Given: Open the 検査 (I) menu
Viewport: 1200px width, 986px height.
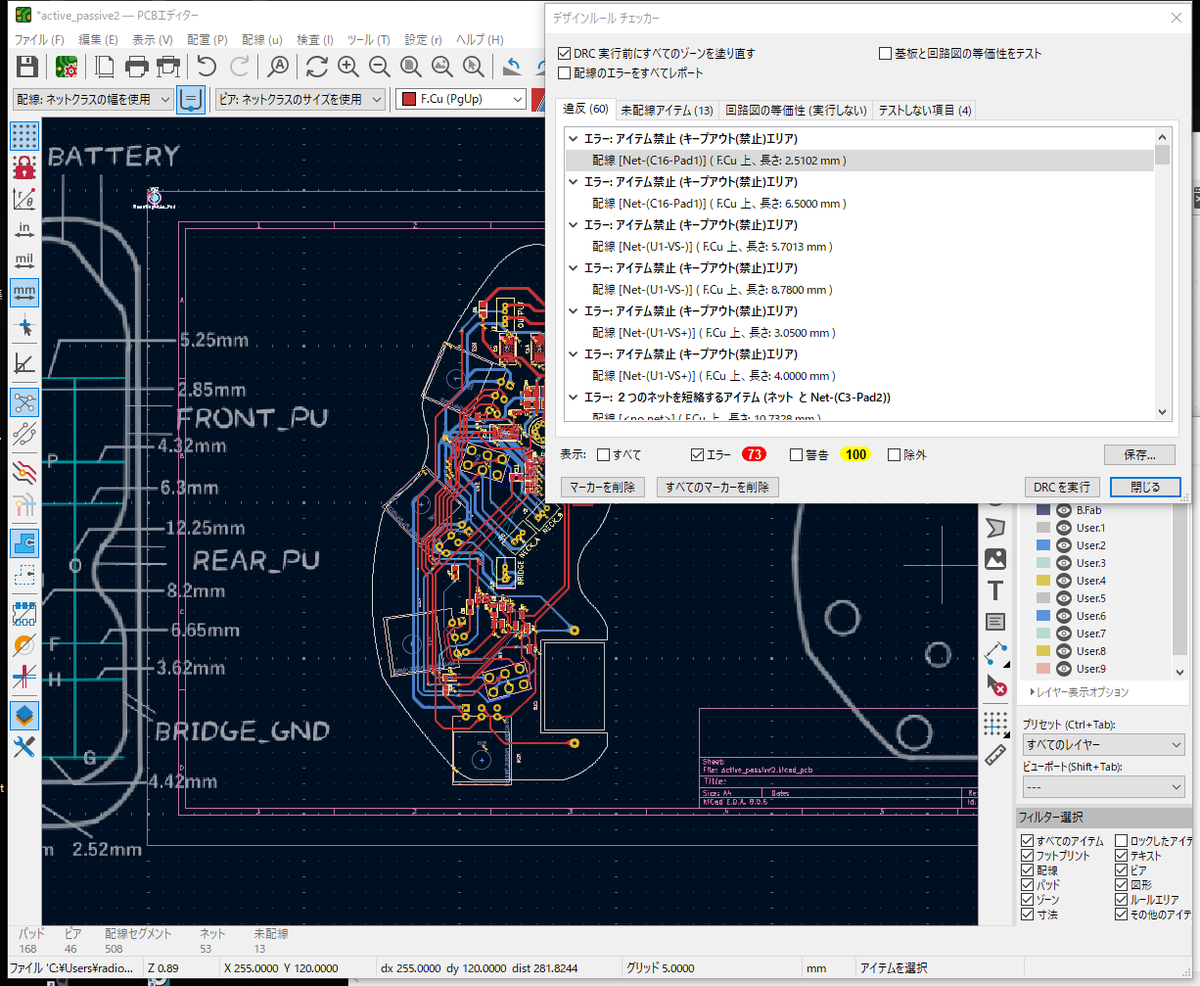Looking at the screenshot, I should coord(314,39).
